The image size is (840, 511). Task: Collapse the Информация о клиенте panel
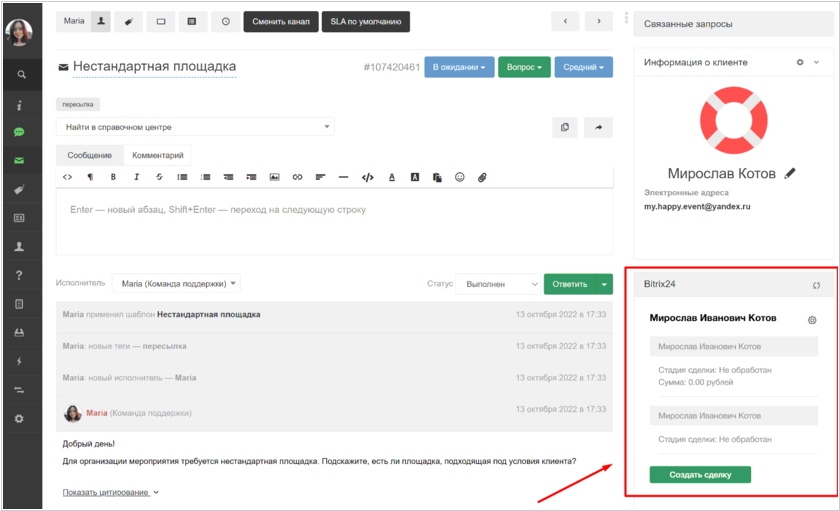816,62
